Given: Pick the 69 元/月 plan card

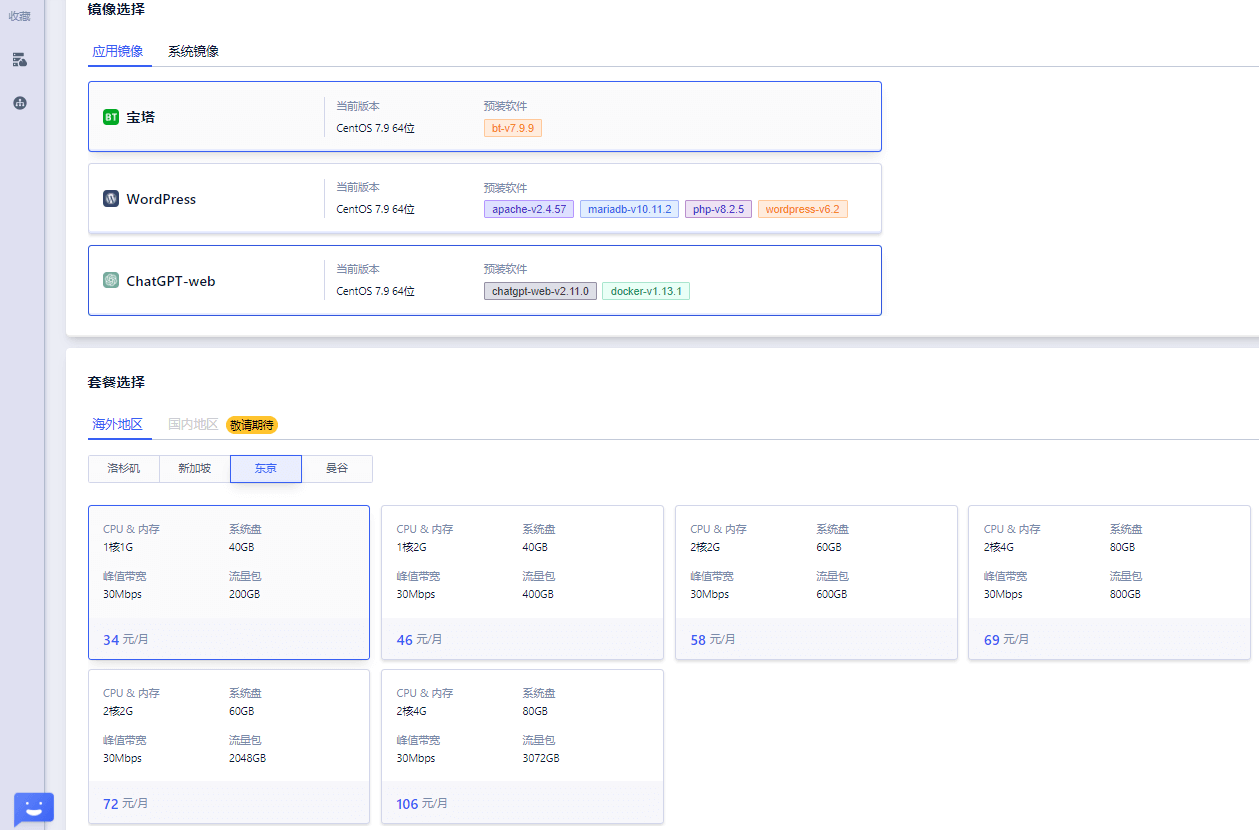Looking at the screenshot, I should [x=1109, y=582].
